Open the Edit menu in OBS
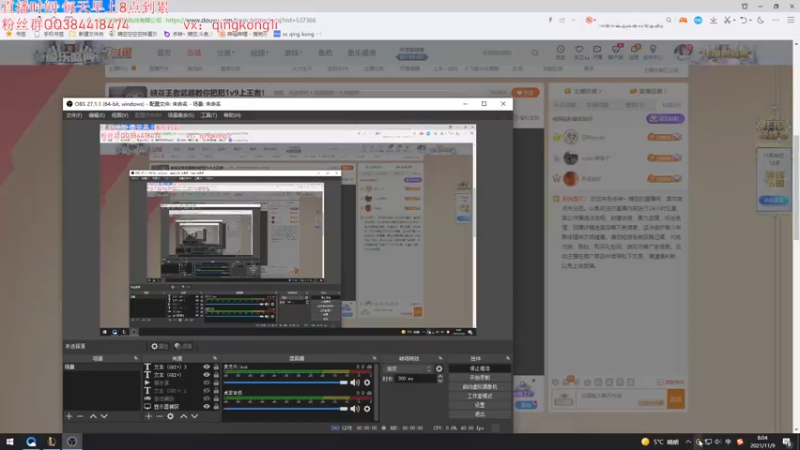 click(96, 115)
